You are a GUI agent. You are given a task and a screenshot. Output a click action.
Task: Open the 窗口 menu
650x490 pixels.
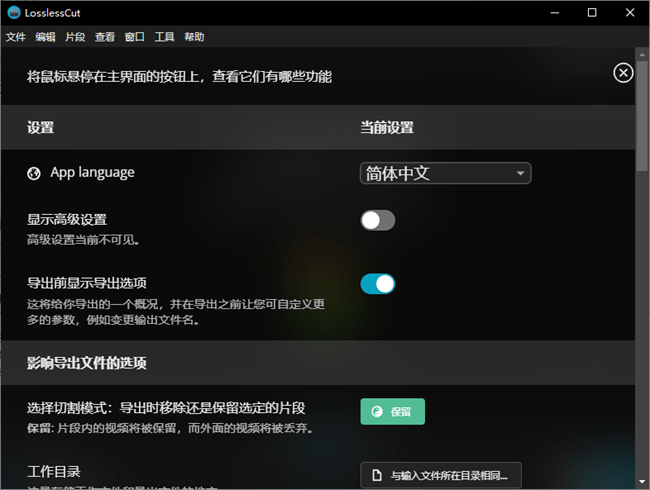(135, 37)
